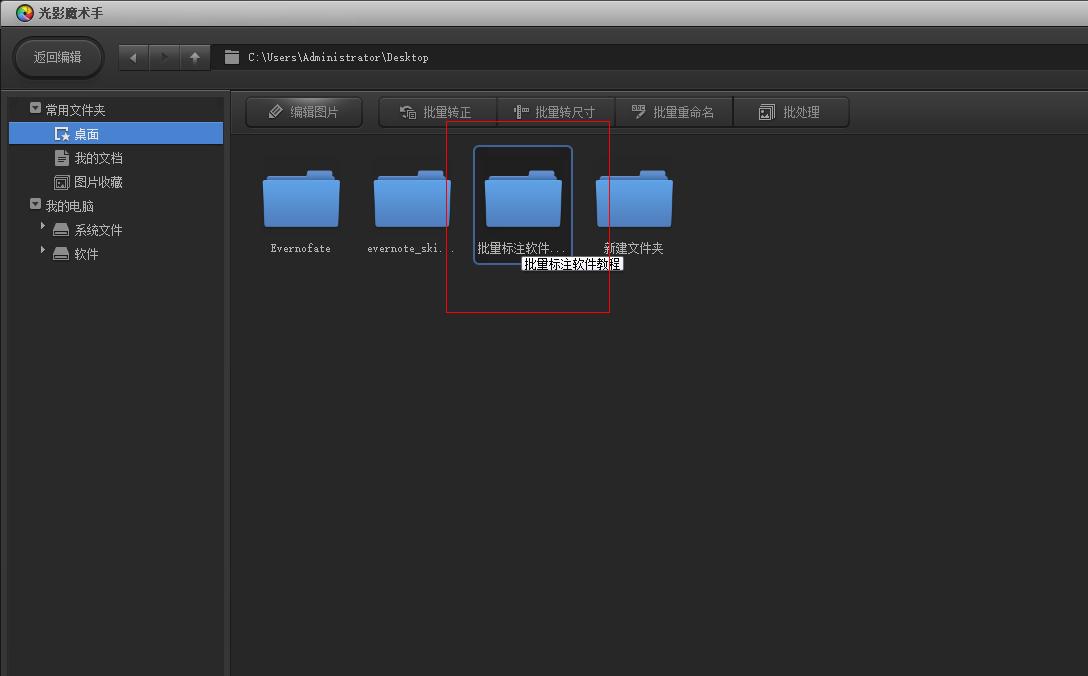Collapse the 我的电脑 section
Viewport: 1088px width, 676px height.
(x=35, y=204)
